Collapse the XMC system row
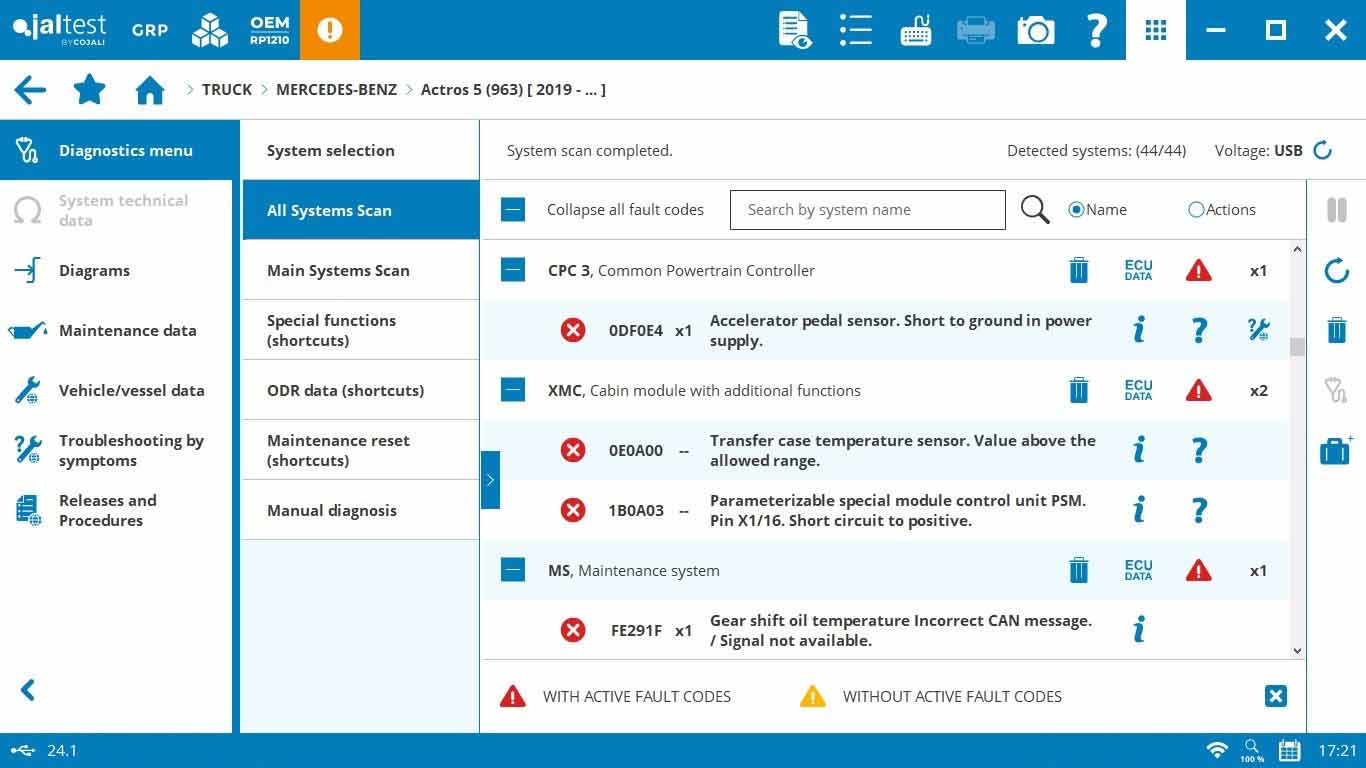 (x=513, y=390)
